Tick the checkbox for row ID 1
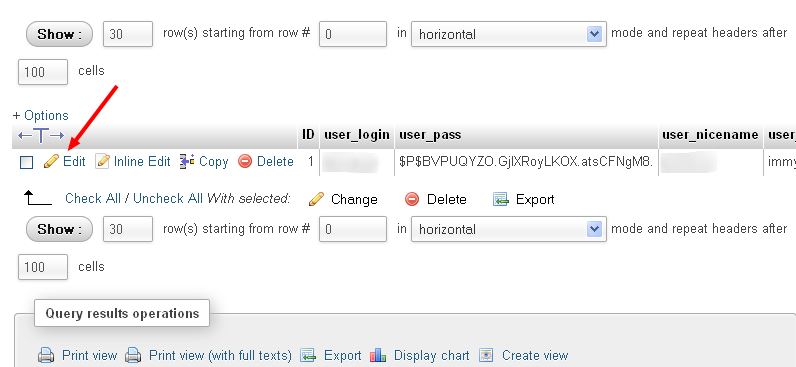Screen dimensions: 796x367 pyautogui.click(x=26, y=162)
